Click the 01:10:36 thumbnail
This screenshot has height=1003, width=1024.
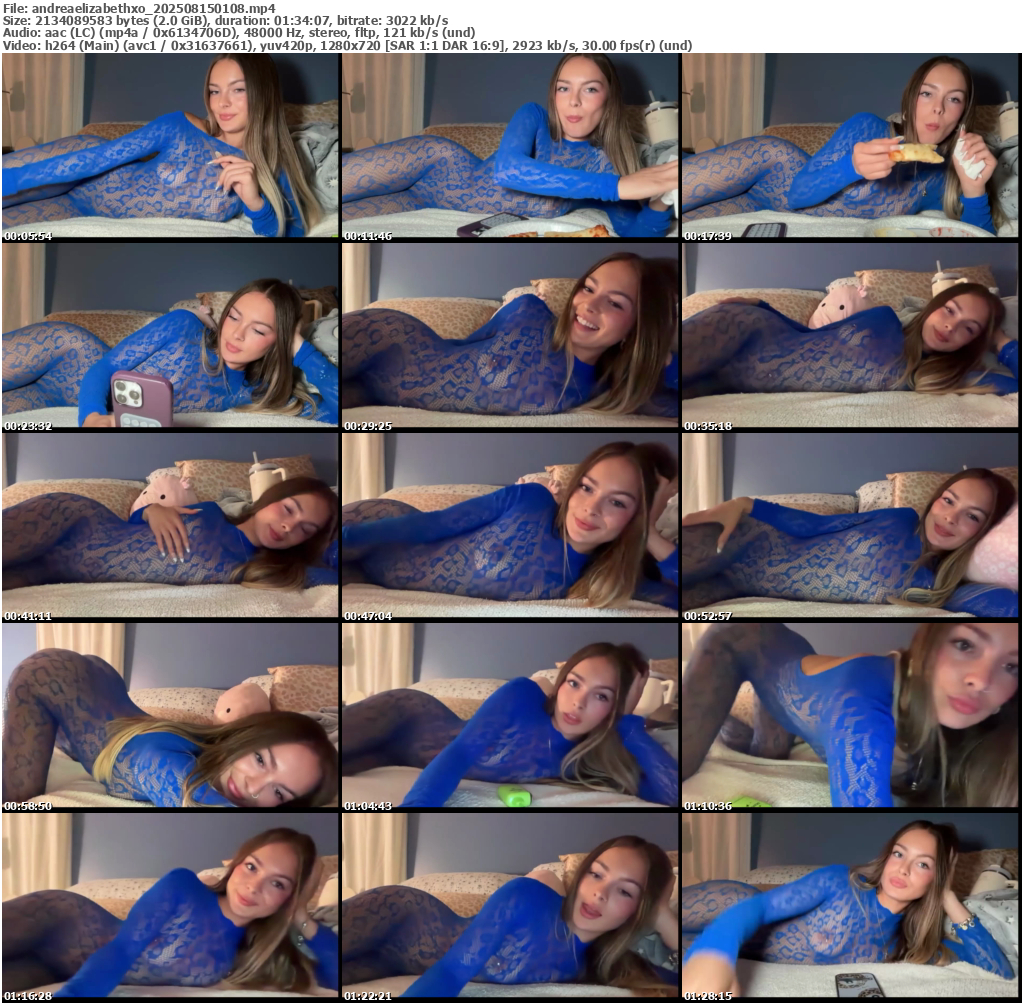click(x=850, y=716)
